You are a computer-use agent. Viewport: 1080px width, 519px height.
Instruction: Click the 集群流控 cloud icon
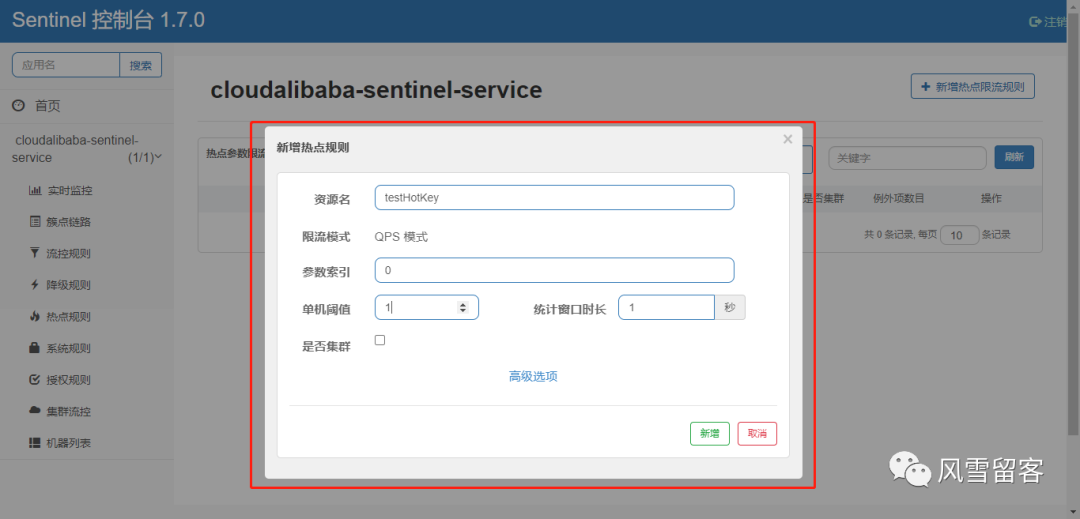point(35,411)
